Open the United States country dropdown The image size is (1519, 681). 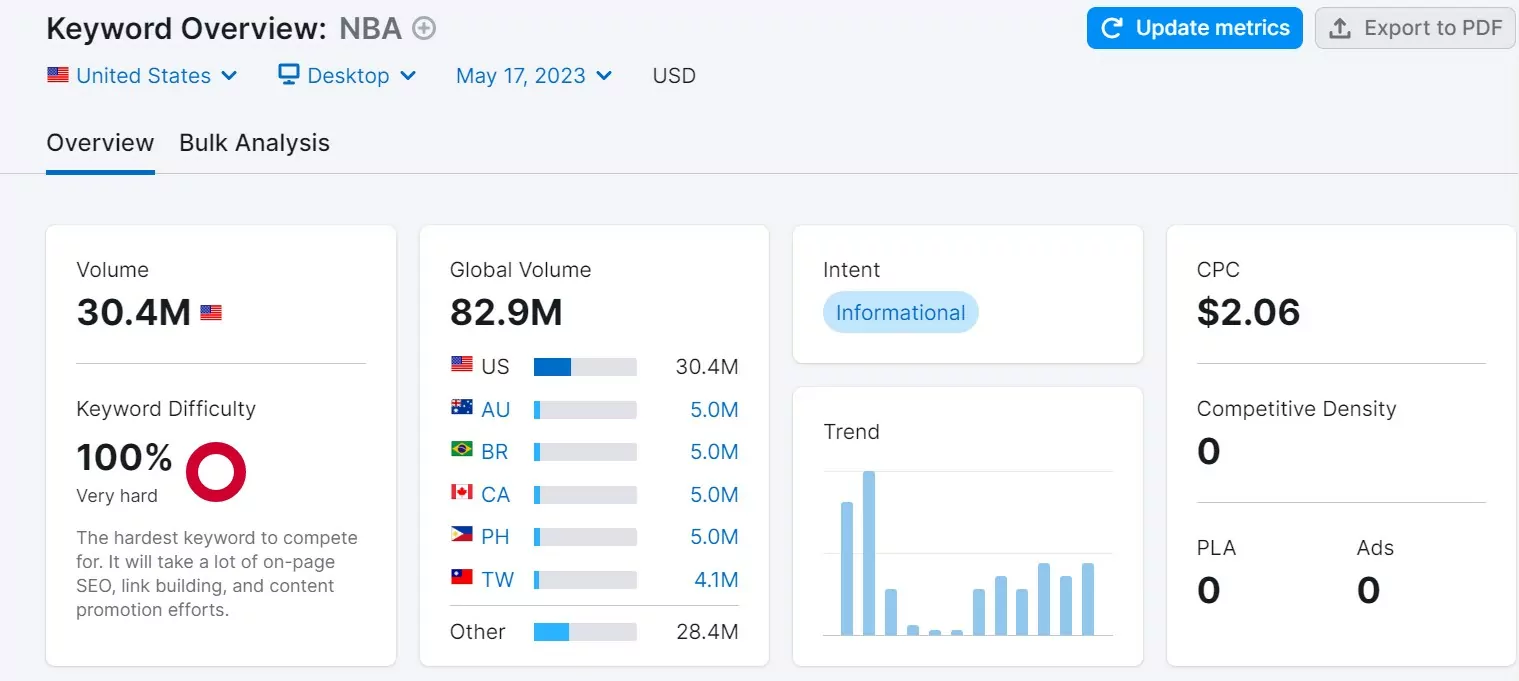coord(143,75)
